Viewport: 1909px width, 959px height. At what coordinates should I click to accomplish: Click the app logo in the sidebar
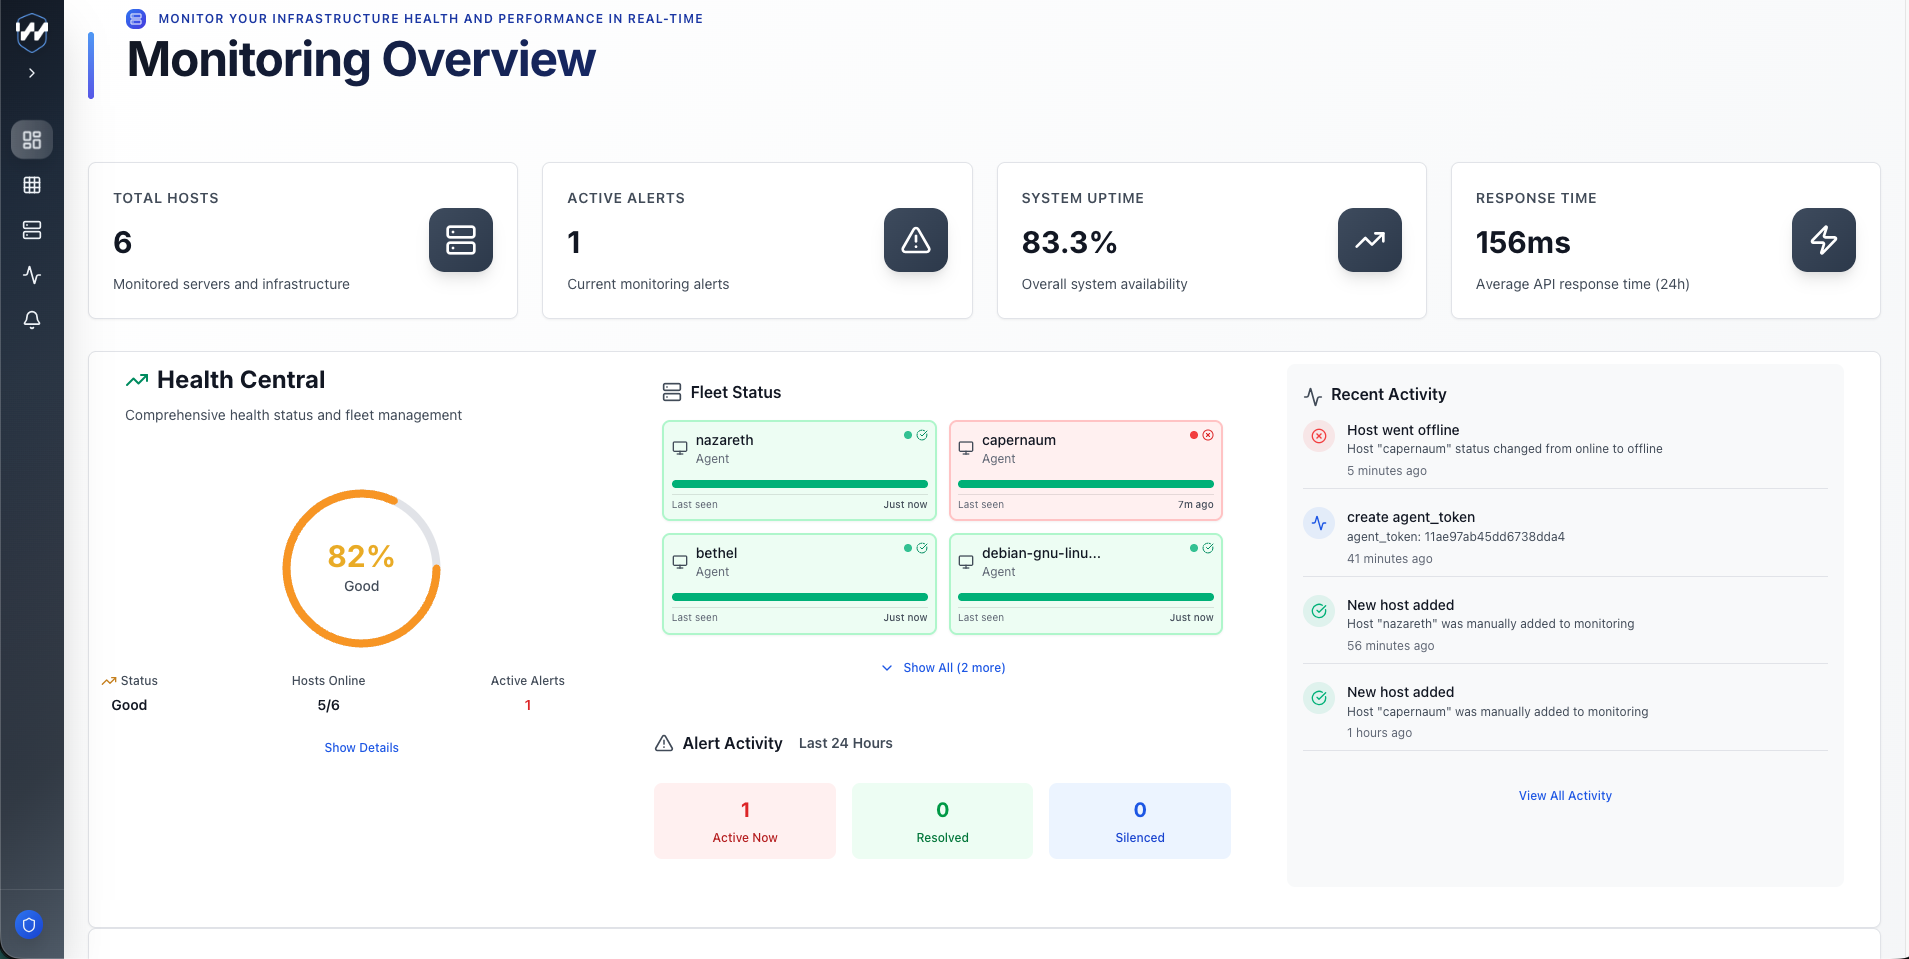[32, 32]
